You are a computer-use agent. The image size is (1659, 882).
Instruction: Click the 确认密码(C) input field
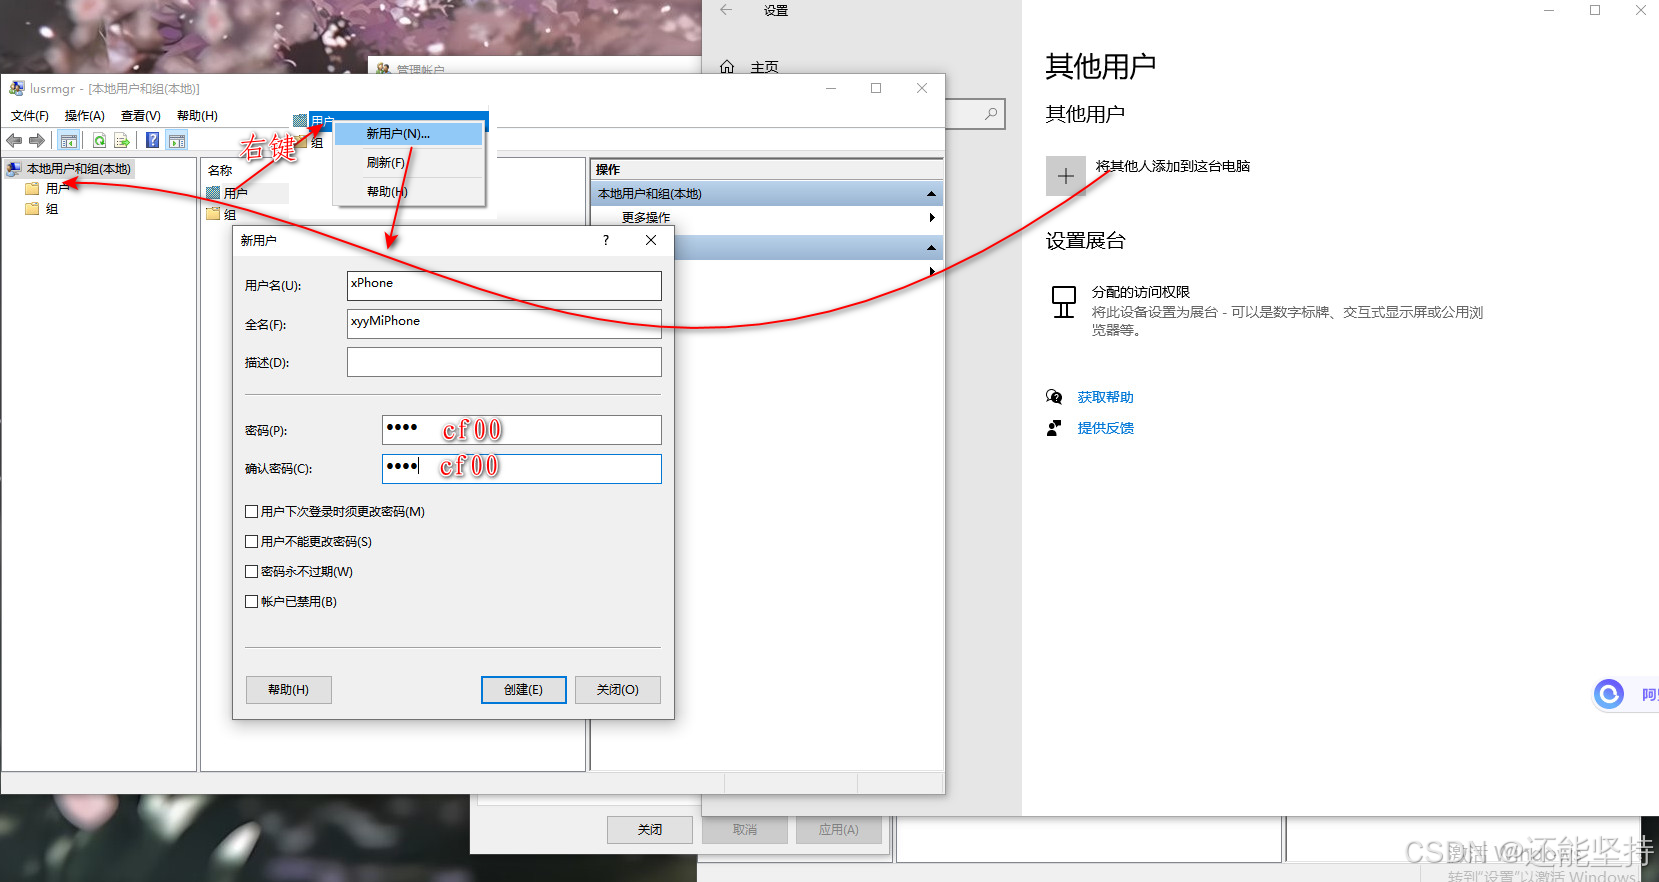pyautogui.click(x=522, y=469)
